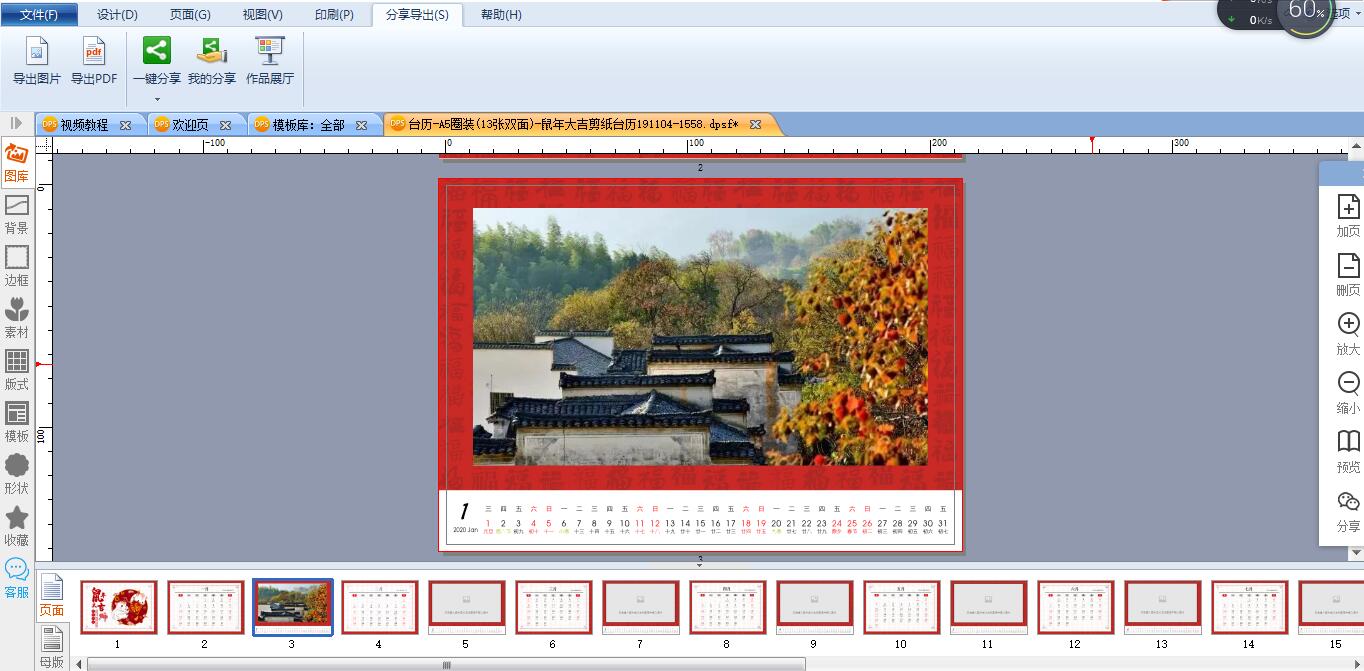Image resolution: width=1364 pixels, height=671 pixels.
Task: Open the 作品展厅 gallery icon
Action: tap(270, 51)
